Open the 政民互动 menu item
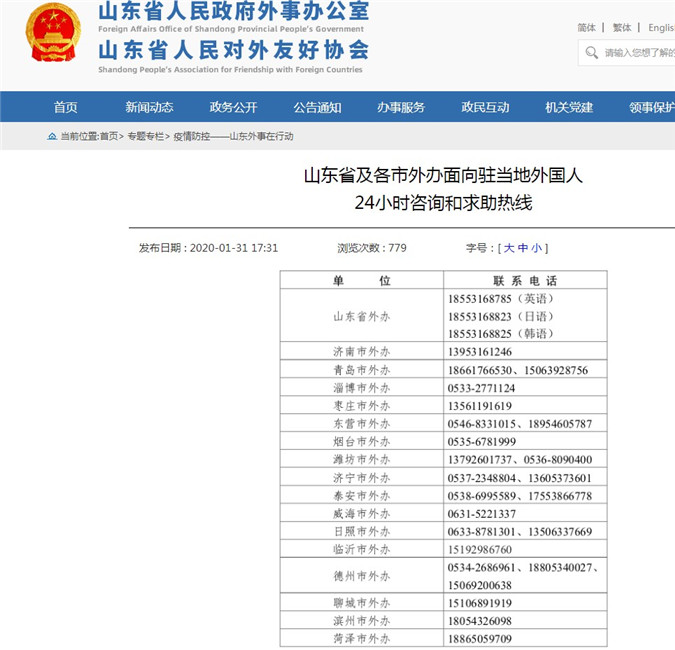675x650 pixels. tap(485, 107)
